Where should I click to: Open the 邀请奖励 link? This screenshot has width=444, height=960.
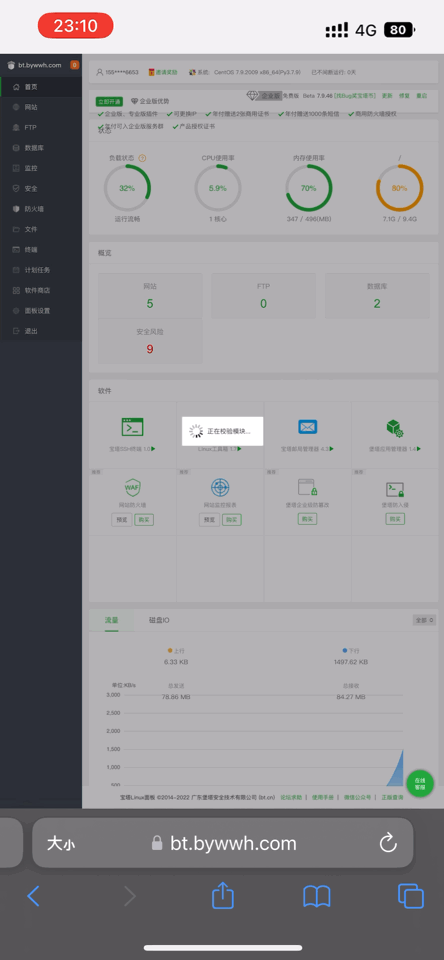pos(163,72)
